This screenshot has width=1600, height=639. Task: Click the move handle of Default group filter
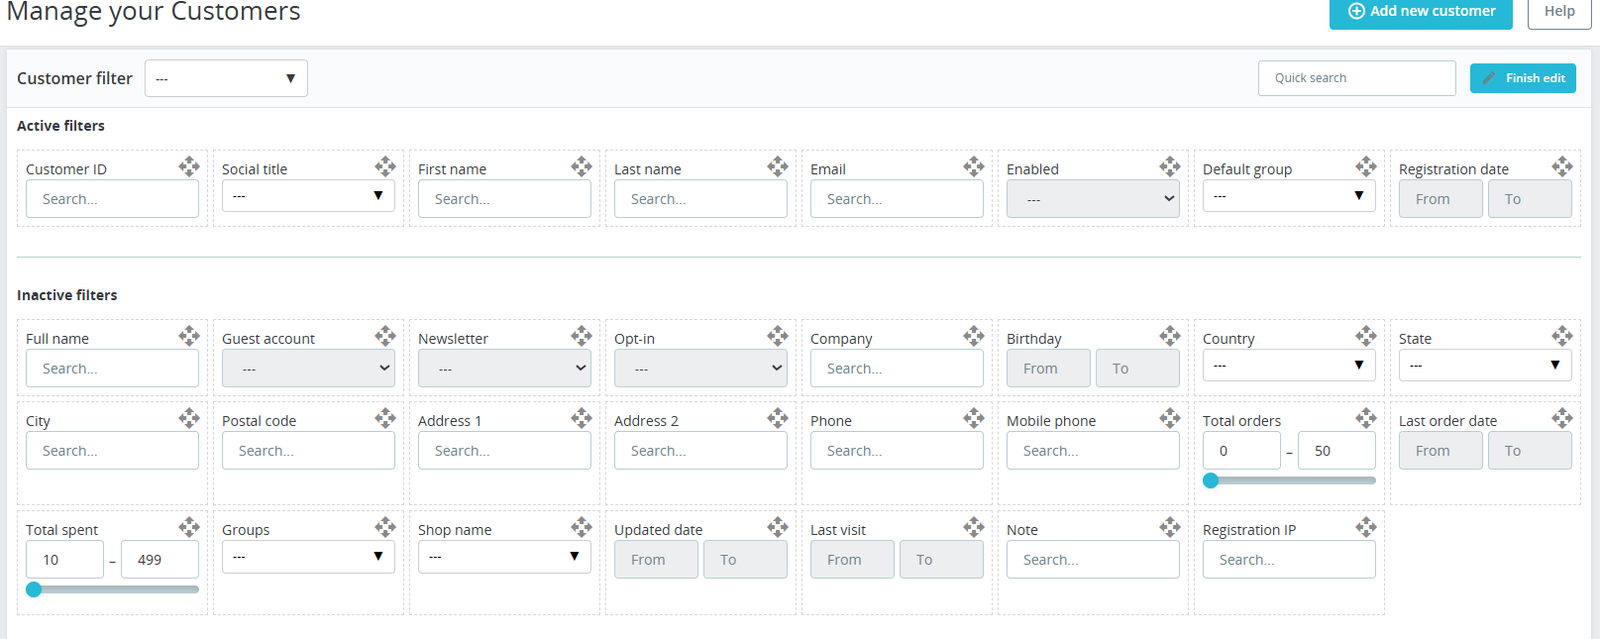click(x=1365, y=166)
